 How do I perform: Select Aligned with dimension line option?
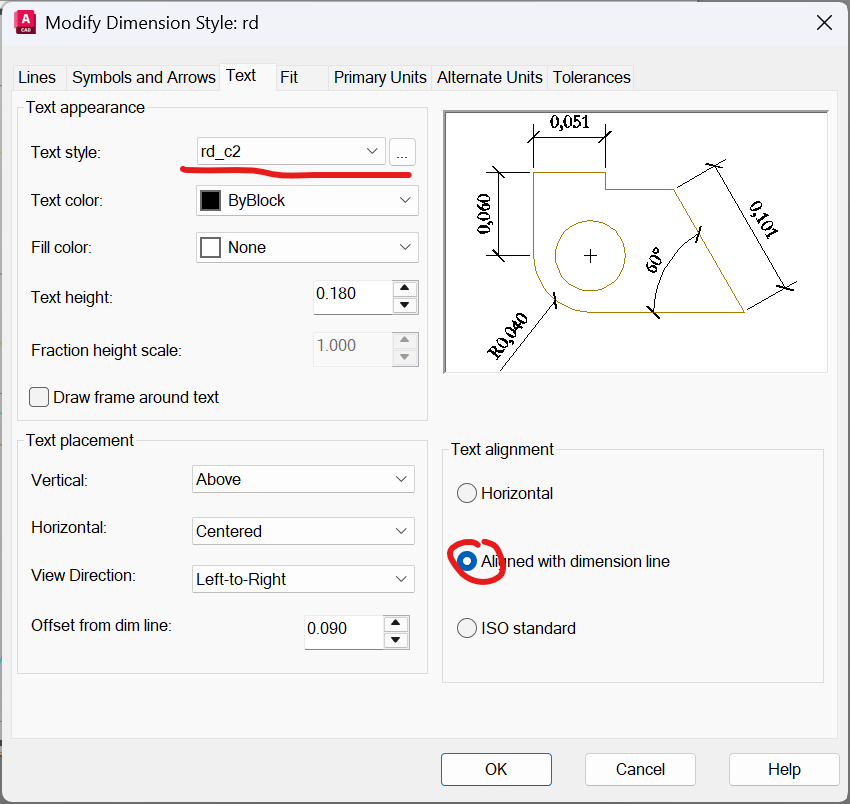[x=467, y=561]
